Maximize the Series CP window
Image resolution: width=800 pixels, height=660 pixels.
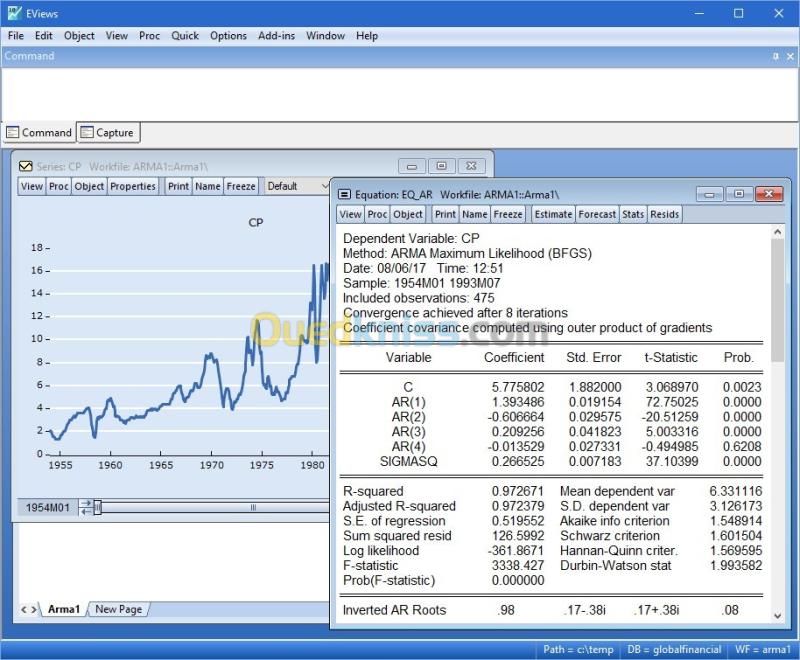tap(442, 166)
